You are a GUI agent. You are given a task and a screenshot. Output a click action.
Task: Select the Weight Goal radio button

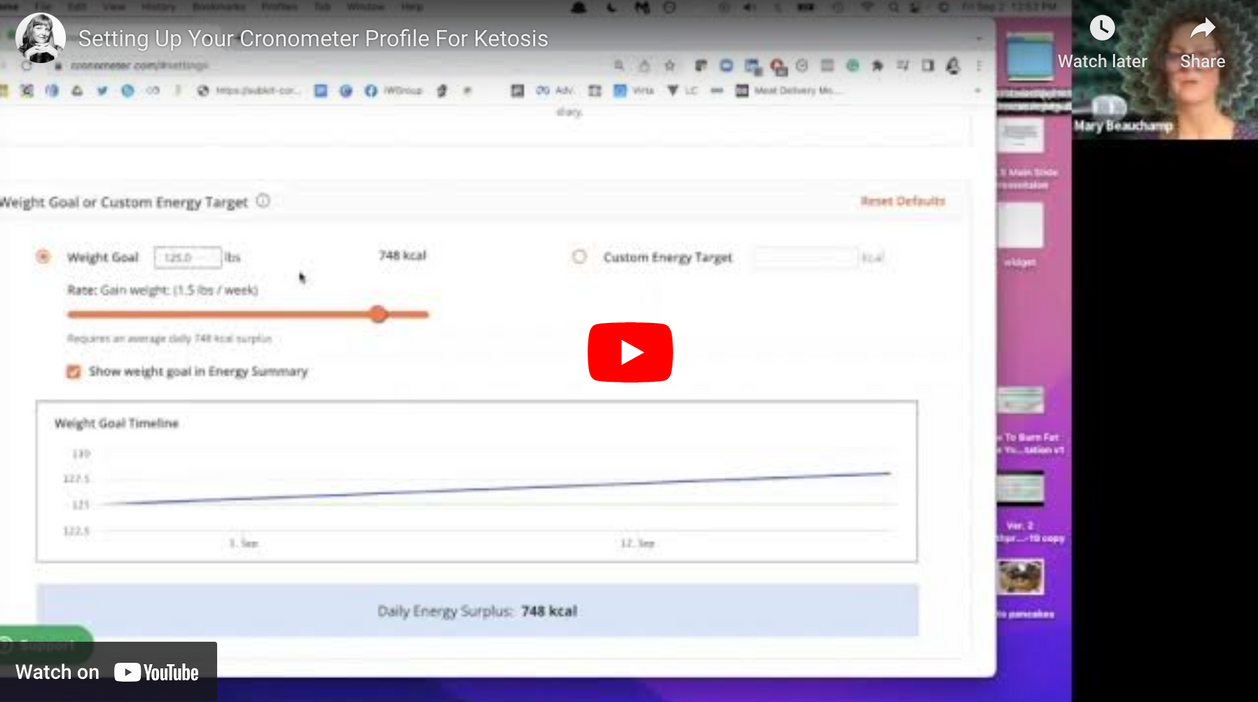pos(43,257)
